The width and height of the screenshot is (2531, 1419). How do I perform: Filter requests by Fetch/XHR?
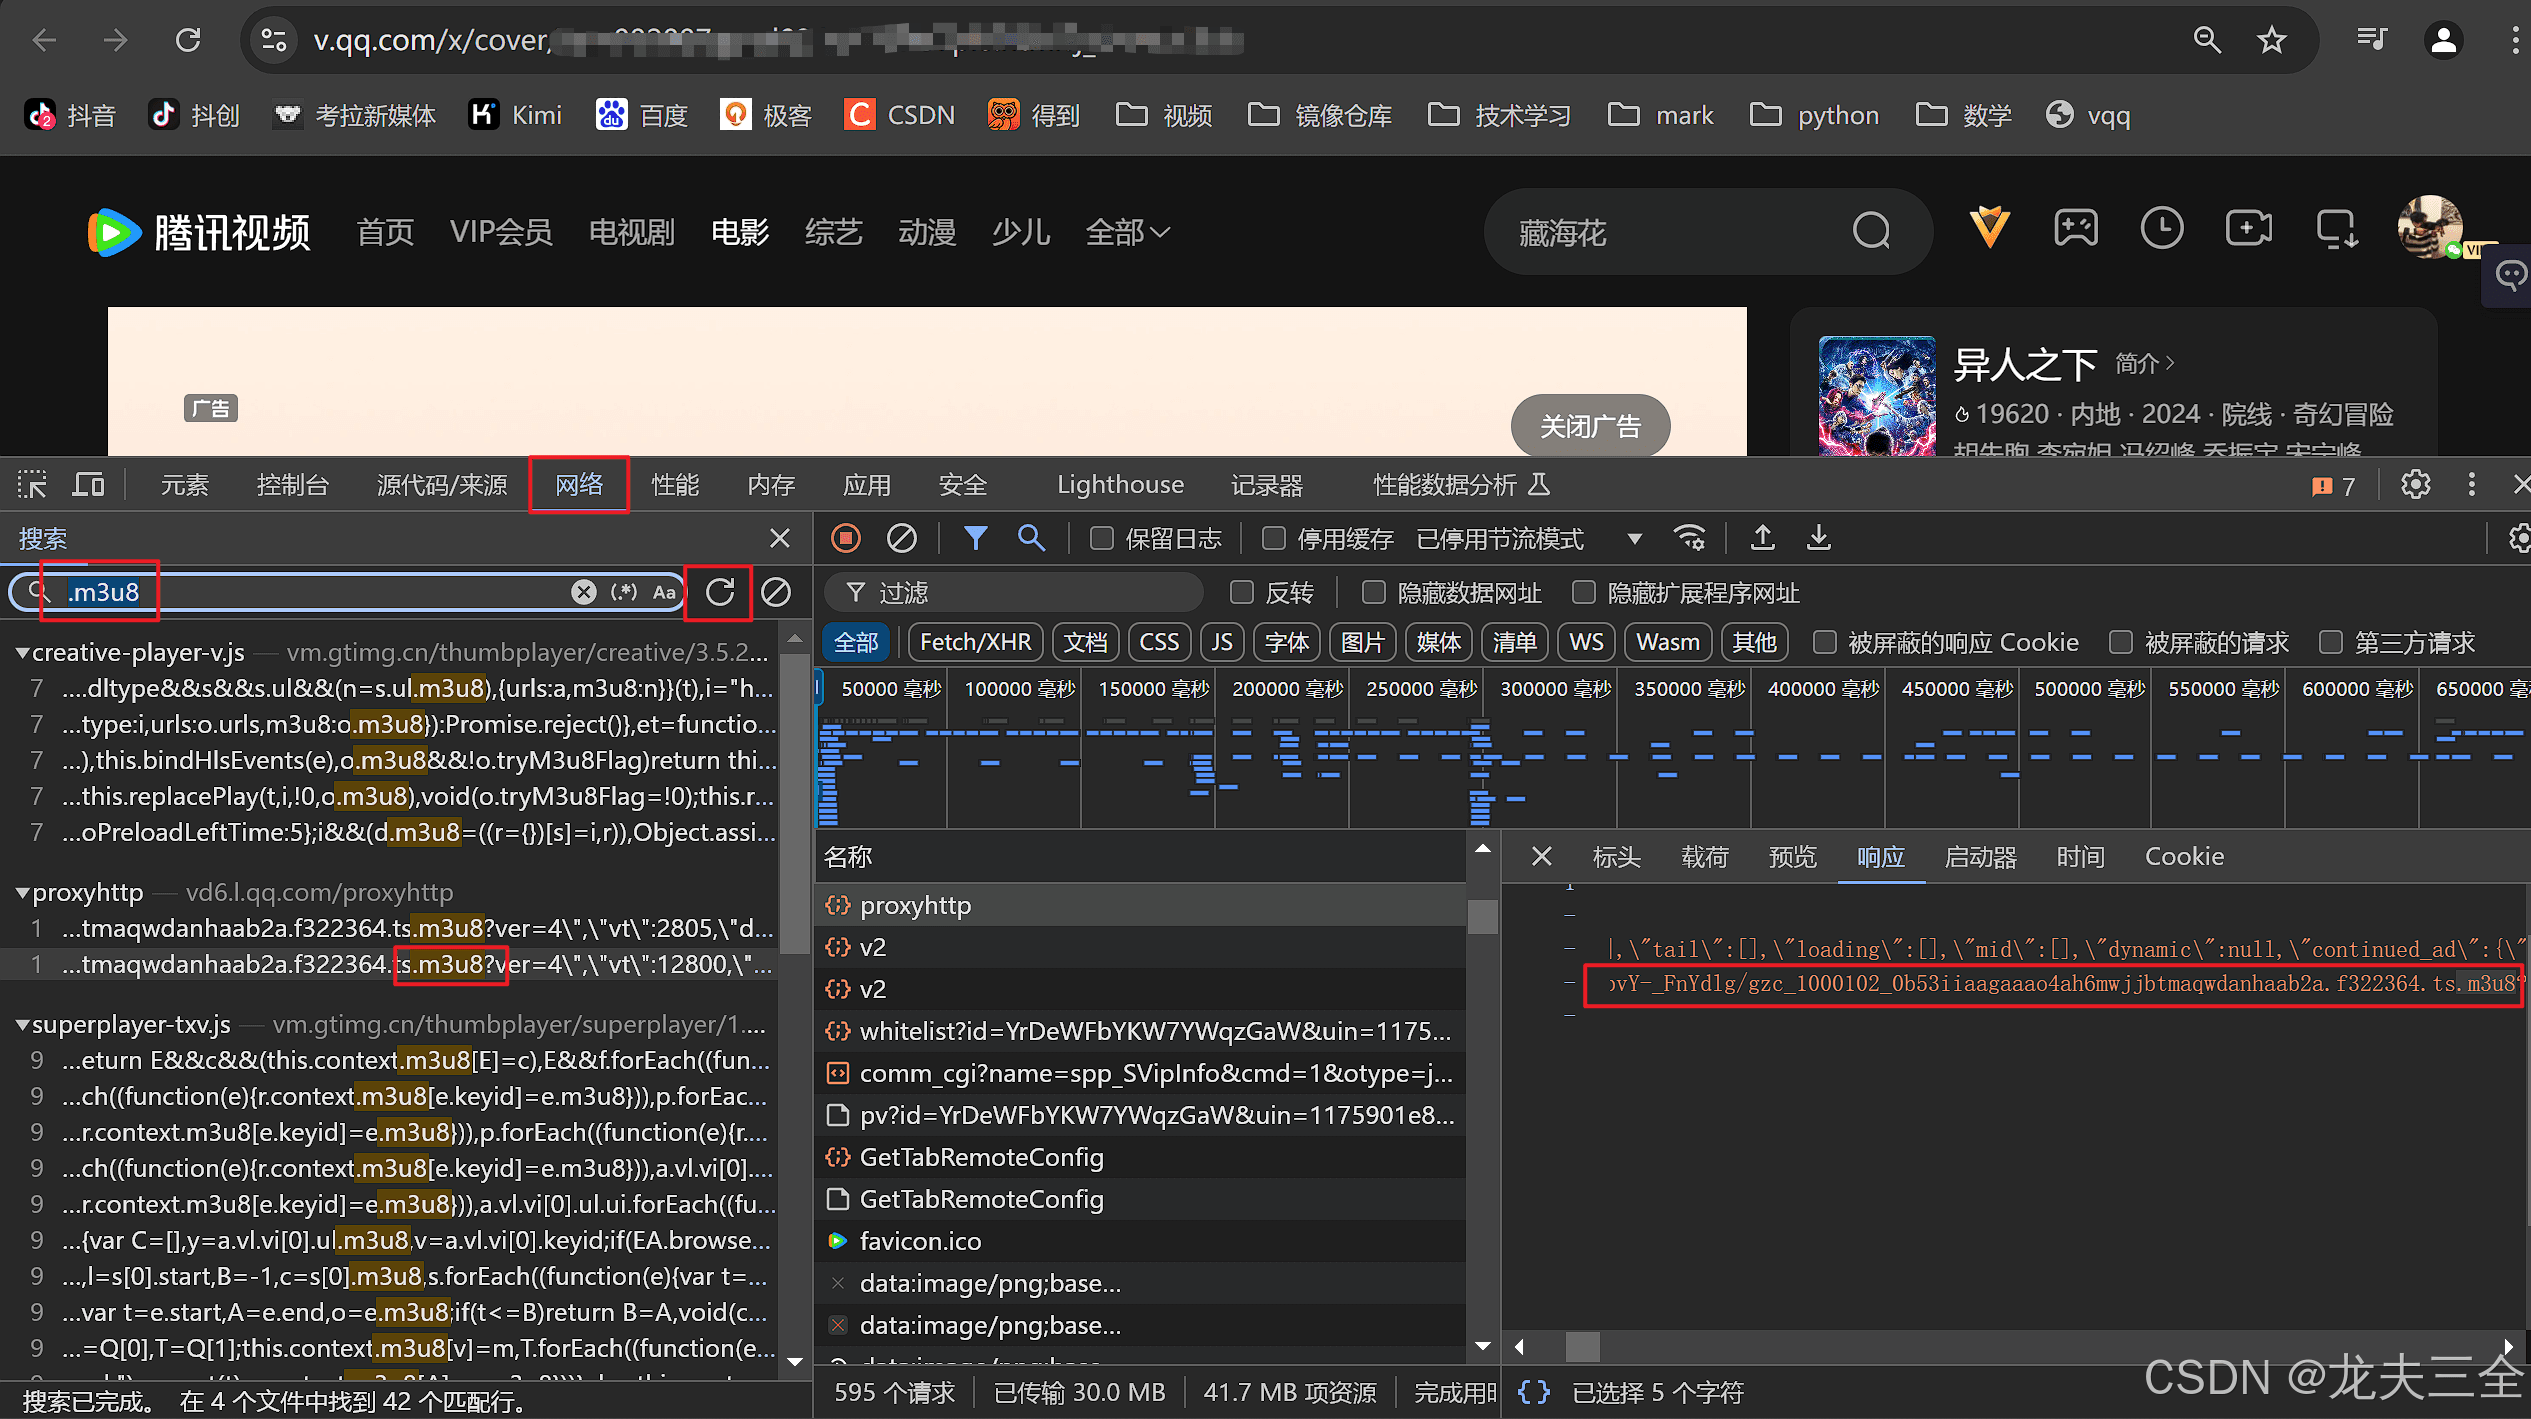pos(975,642)
